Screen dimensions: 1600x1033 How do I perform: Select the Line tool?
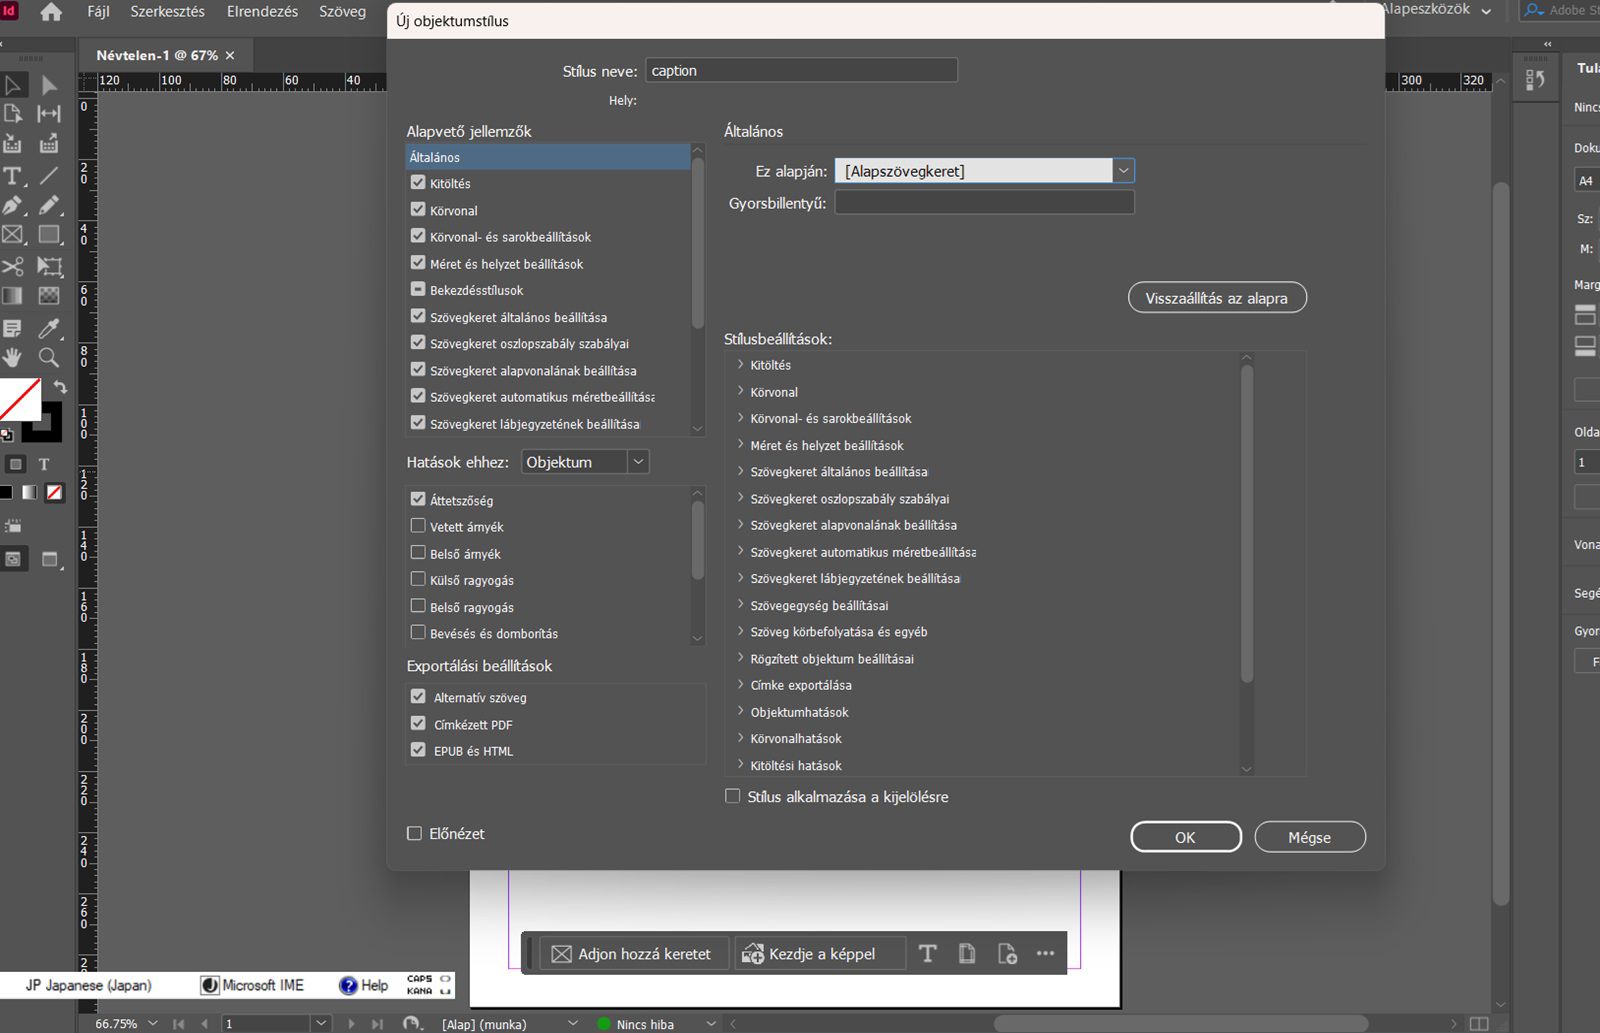[x=49, y=177]
